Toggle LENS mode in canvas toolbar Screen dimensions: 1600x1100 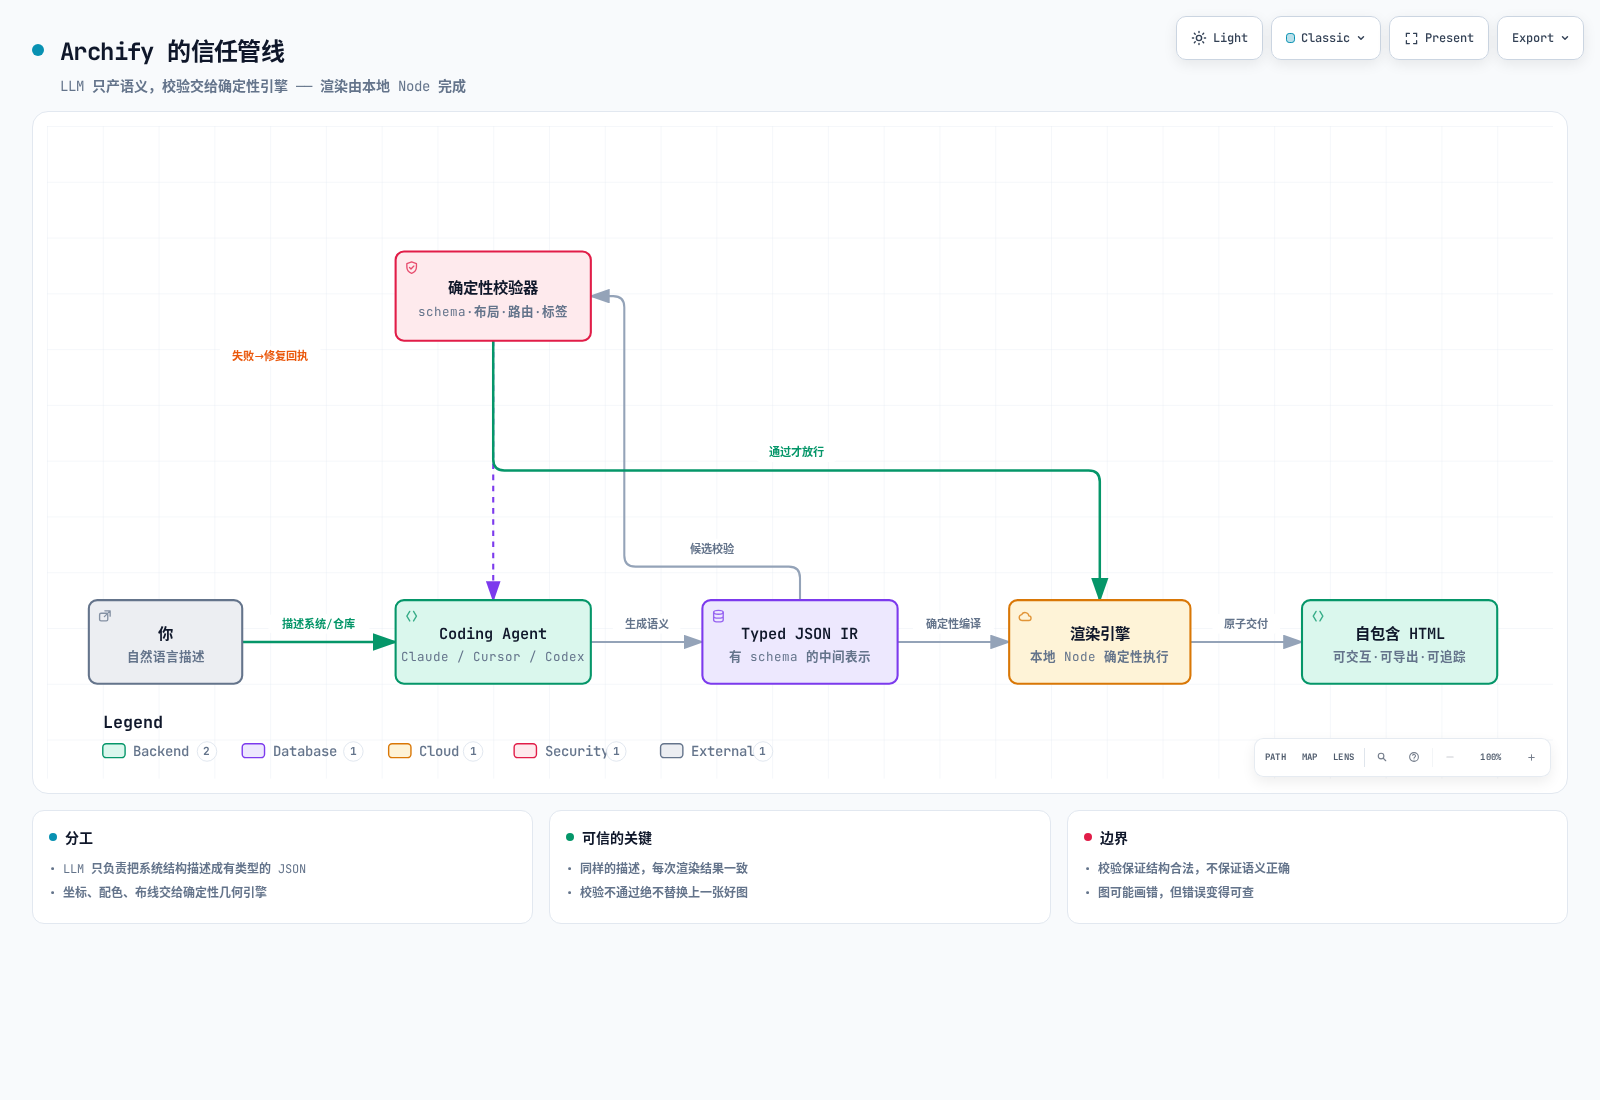(1343, 757)
